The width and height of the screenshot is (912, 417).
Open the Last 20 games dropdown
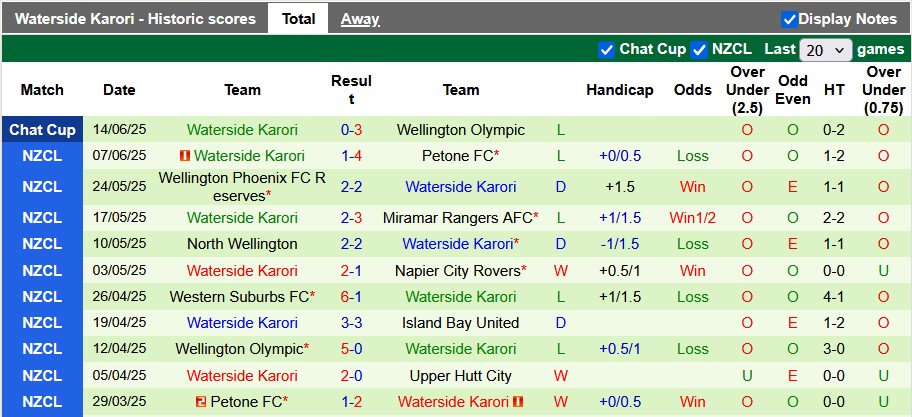point(826,50)
